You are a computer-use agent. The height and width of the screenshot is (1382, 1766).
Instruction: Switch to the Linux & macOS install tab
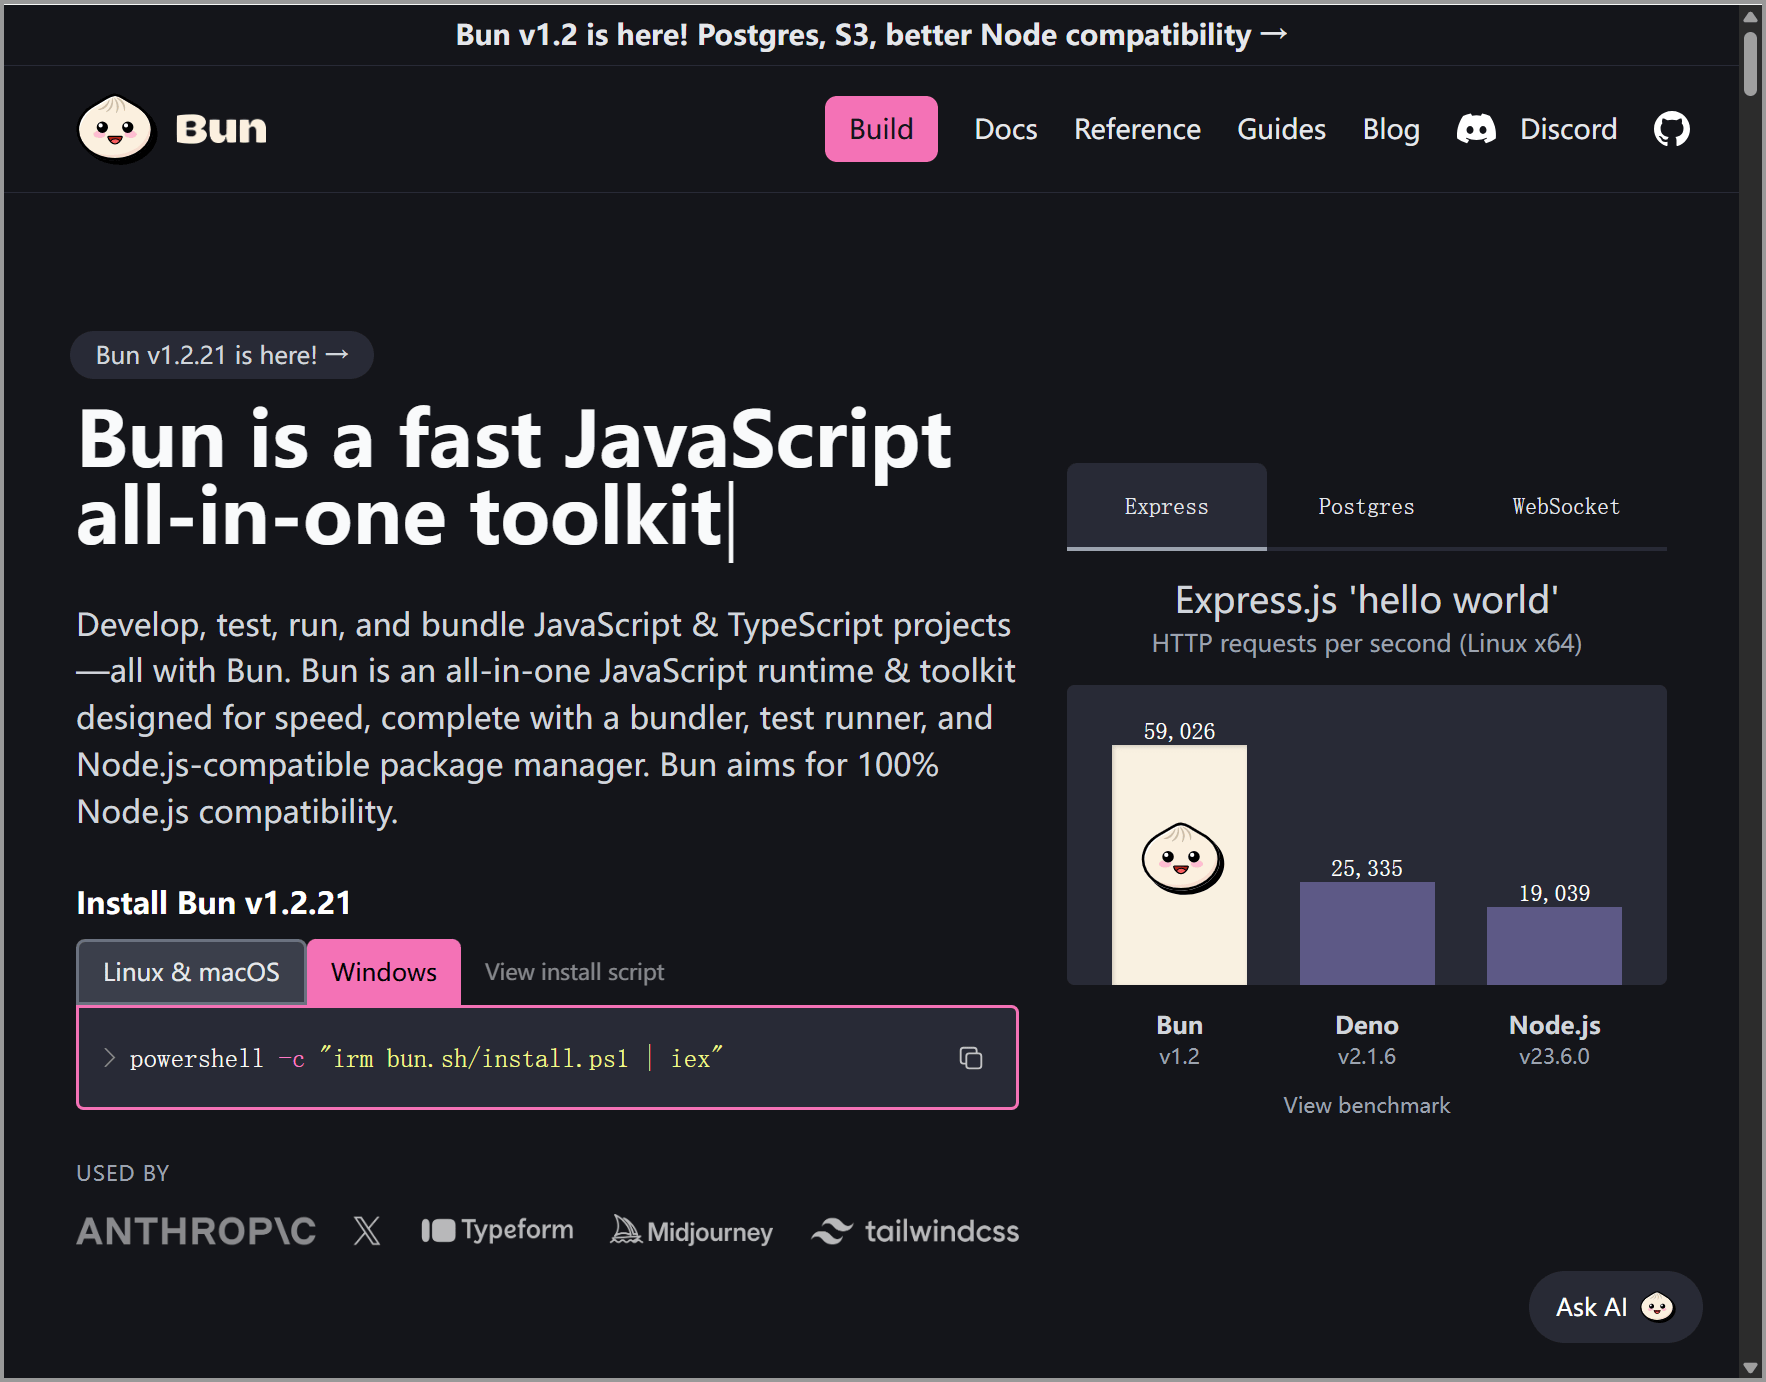tap(191, 972)
